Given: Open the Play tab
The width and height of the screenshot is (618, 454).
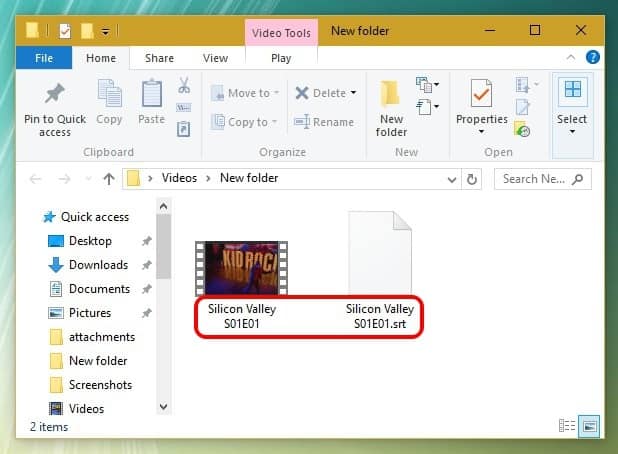Looking at the screenshot, I should (x=281, y=58).
